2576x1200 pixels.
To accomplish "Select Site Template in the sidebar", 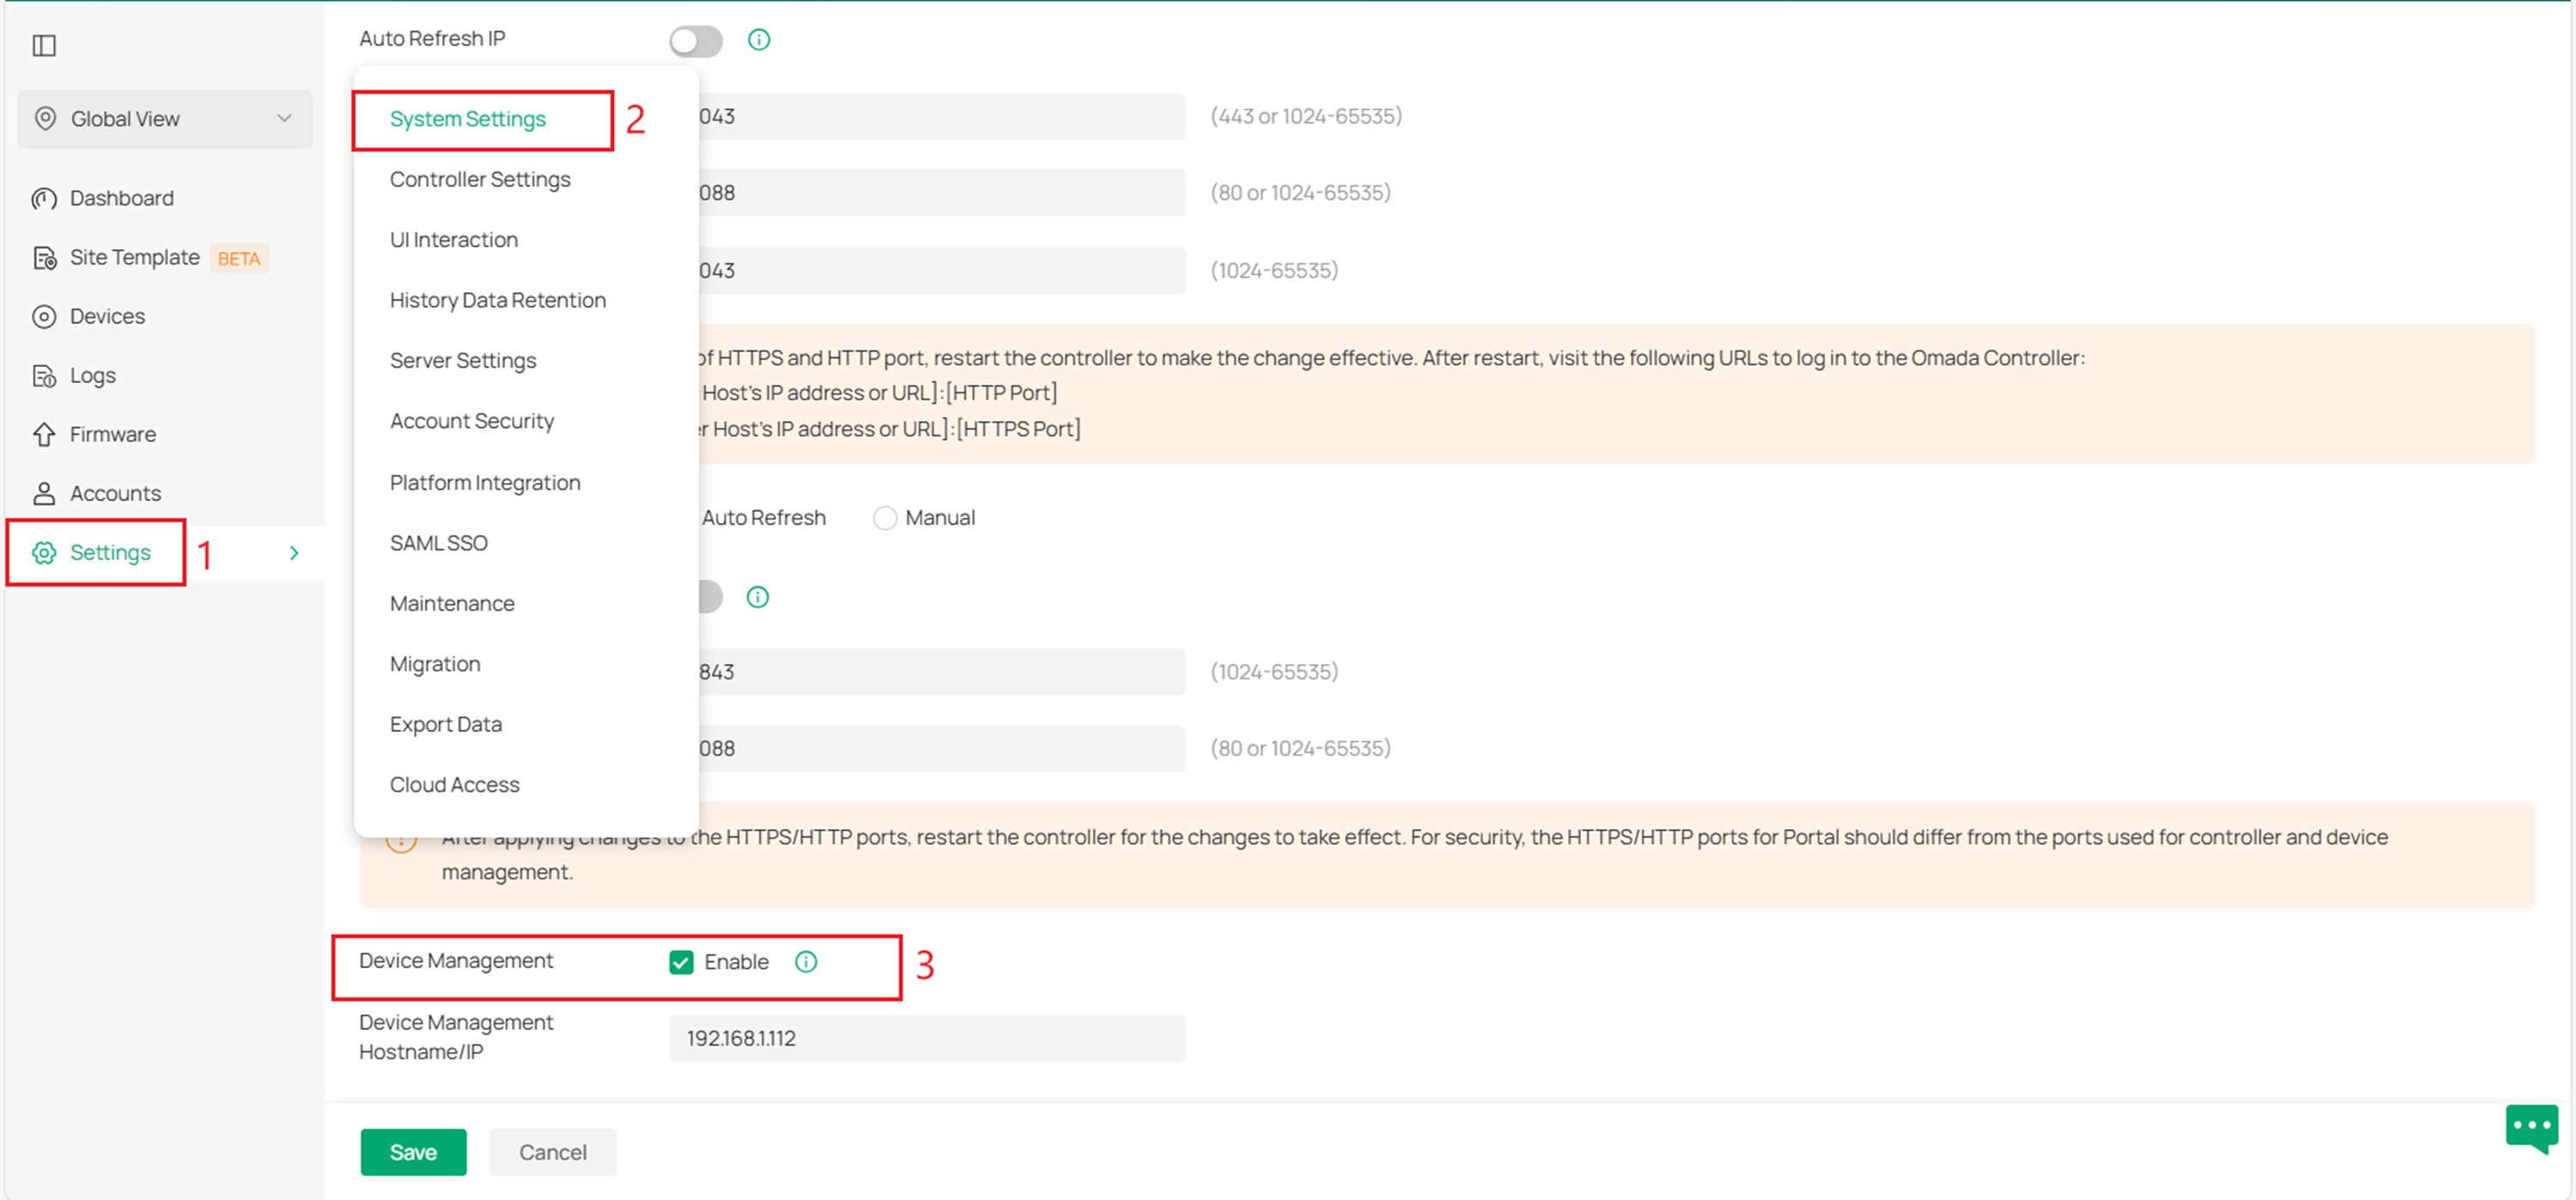I will point(133,257).
